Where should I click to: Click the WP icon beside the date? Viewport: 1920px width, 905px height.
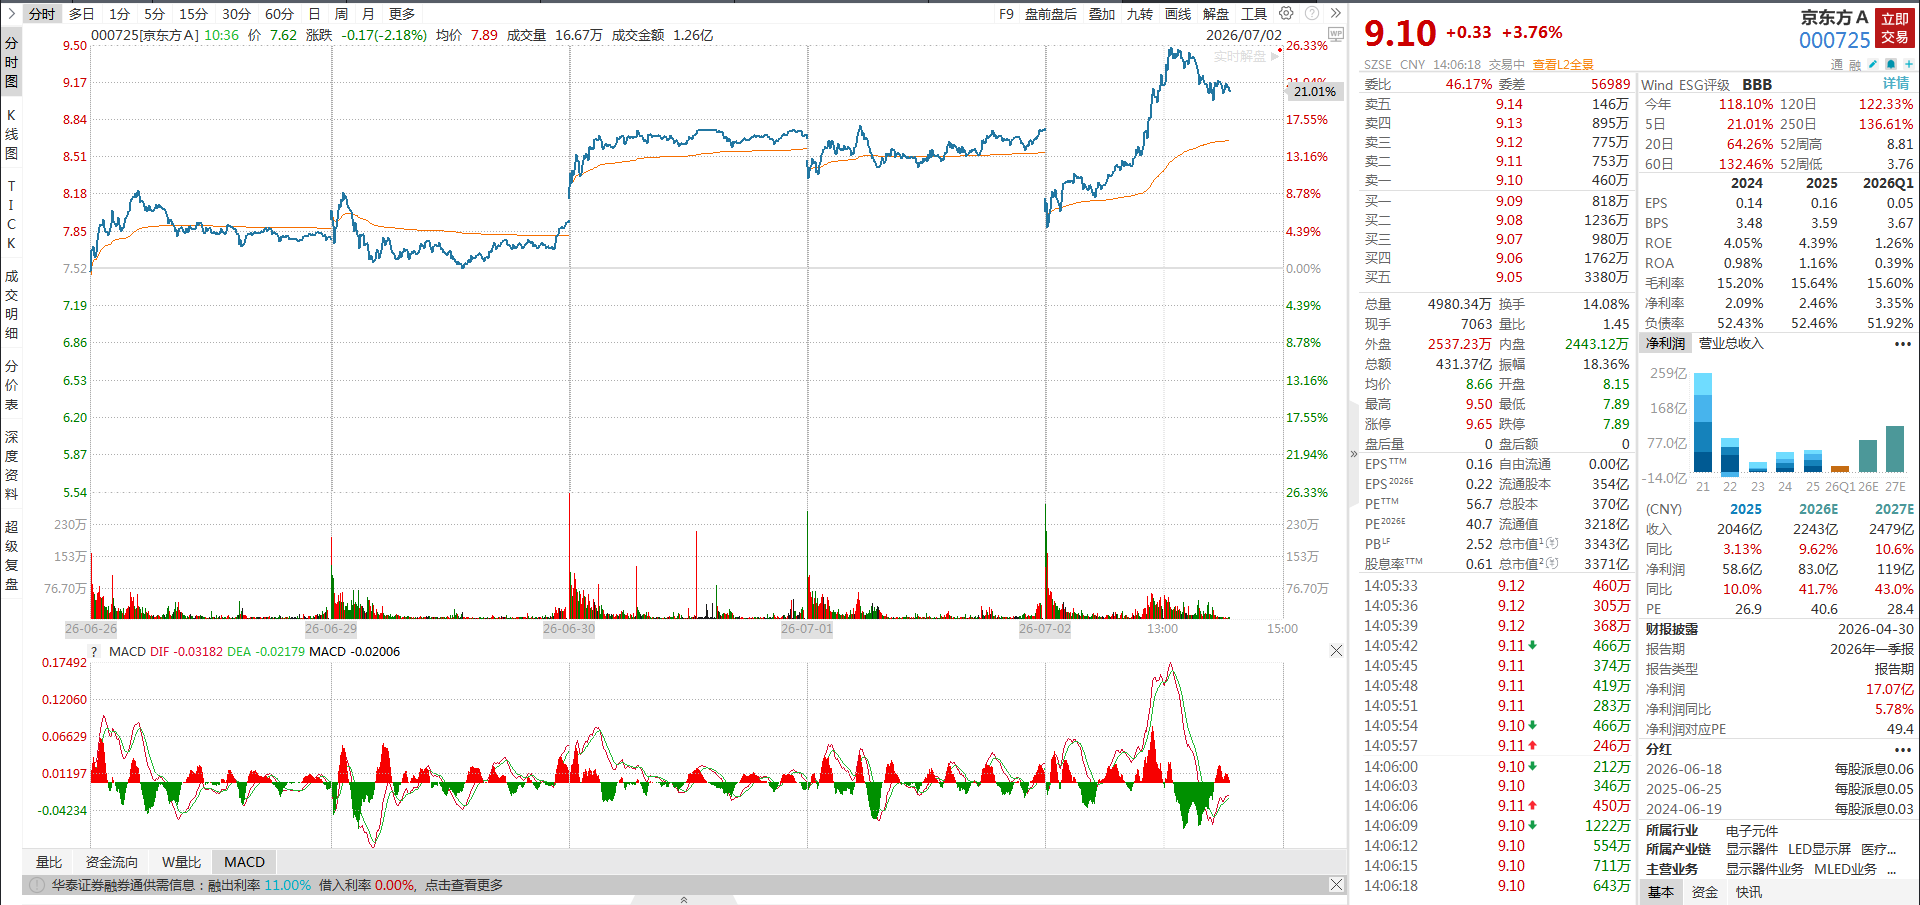pos(1335,34)
